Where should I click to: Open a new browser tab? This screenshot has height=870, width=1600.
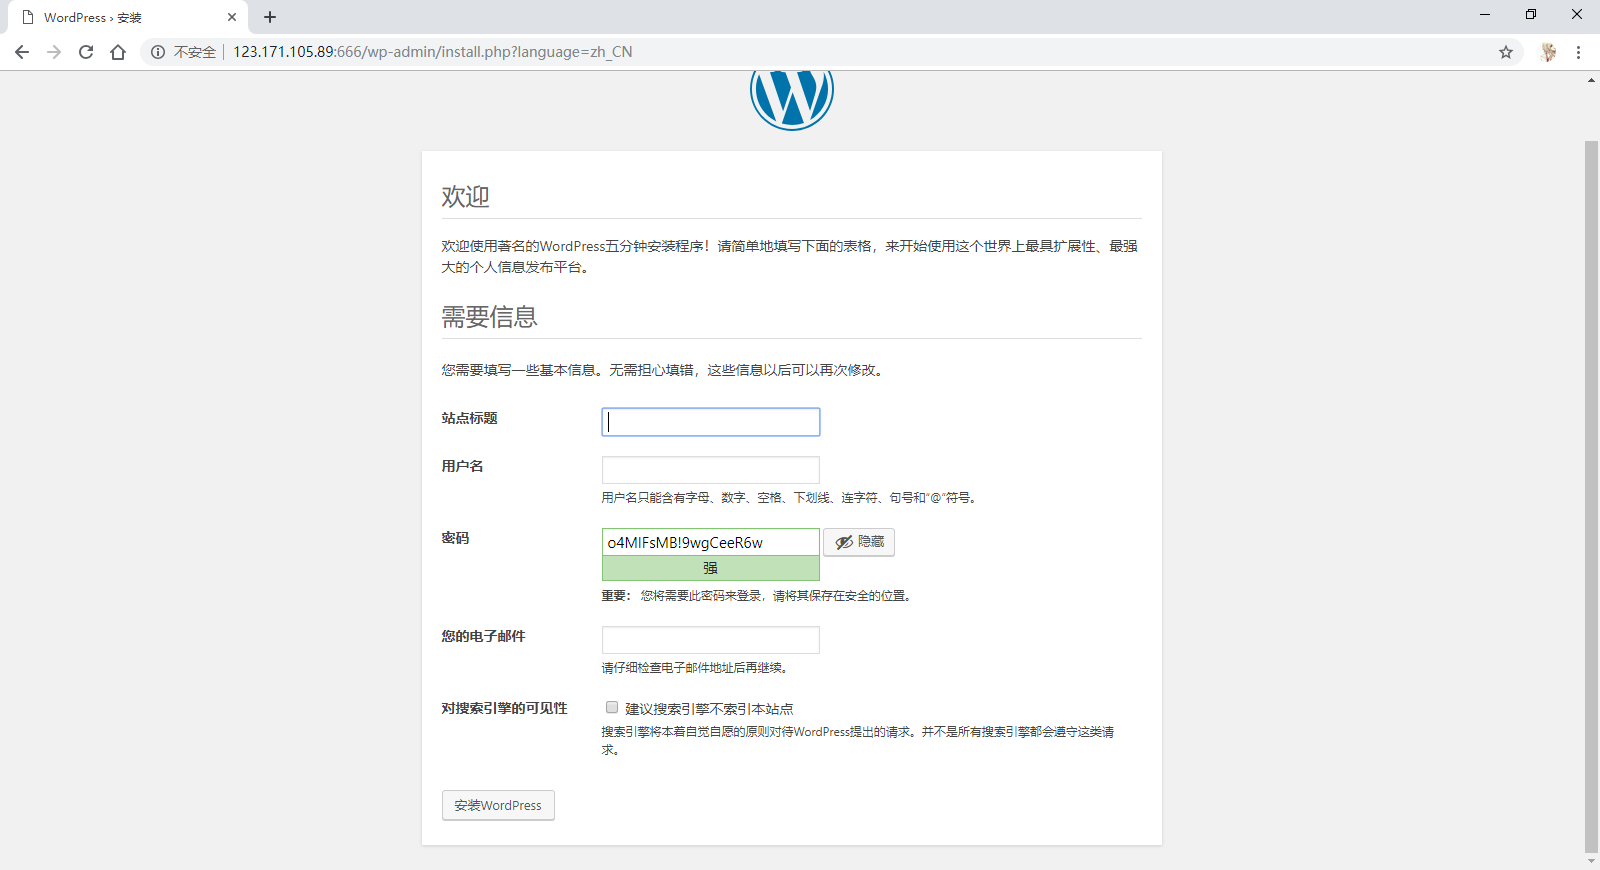(270, 17)
